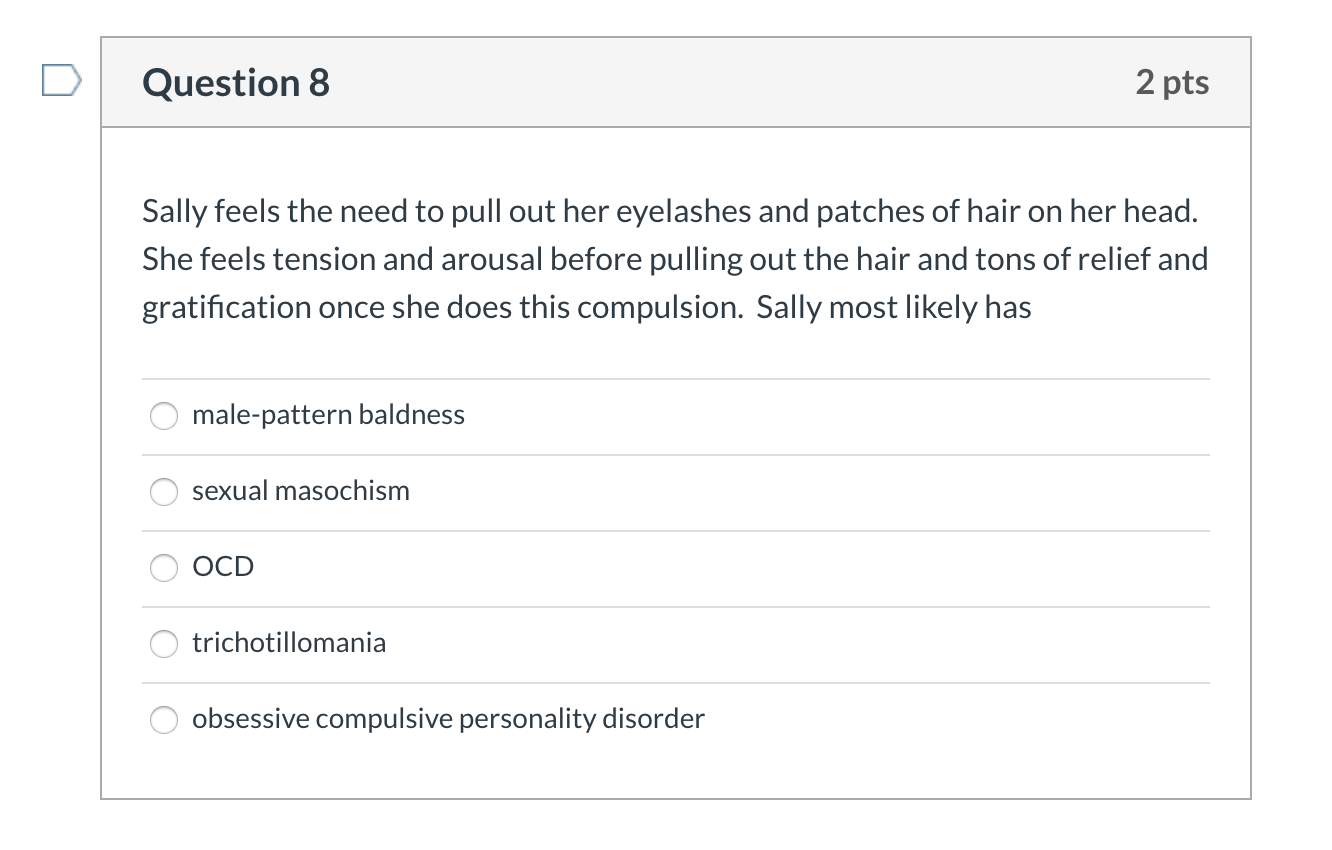Choose the sexual masochism radio button
Screen dimensions: 1332x850
[x=164, y=492]
